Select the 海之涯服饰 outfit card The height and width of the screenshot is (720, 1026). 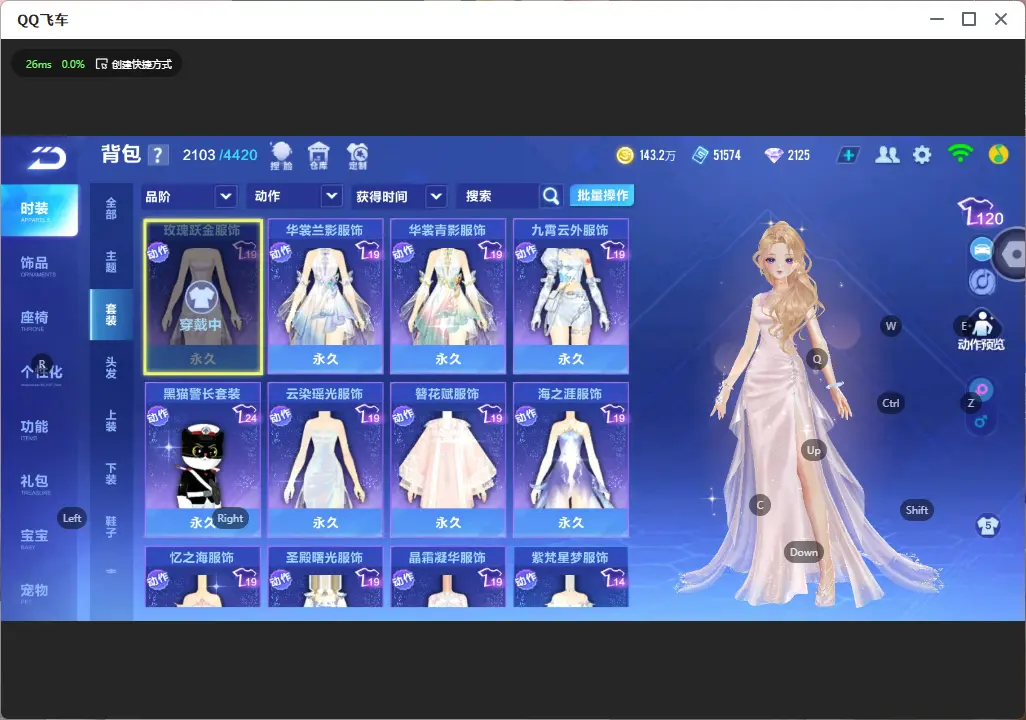pos(571,460)
